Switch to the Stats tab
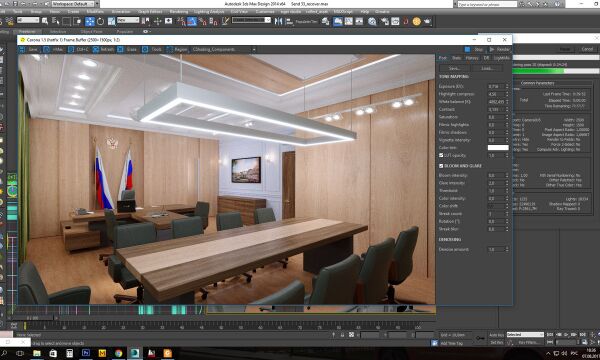 (457, 58)
